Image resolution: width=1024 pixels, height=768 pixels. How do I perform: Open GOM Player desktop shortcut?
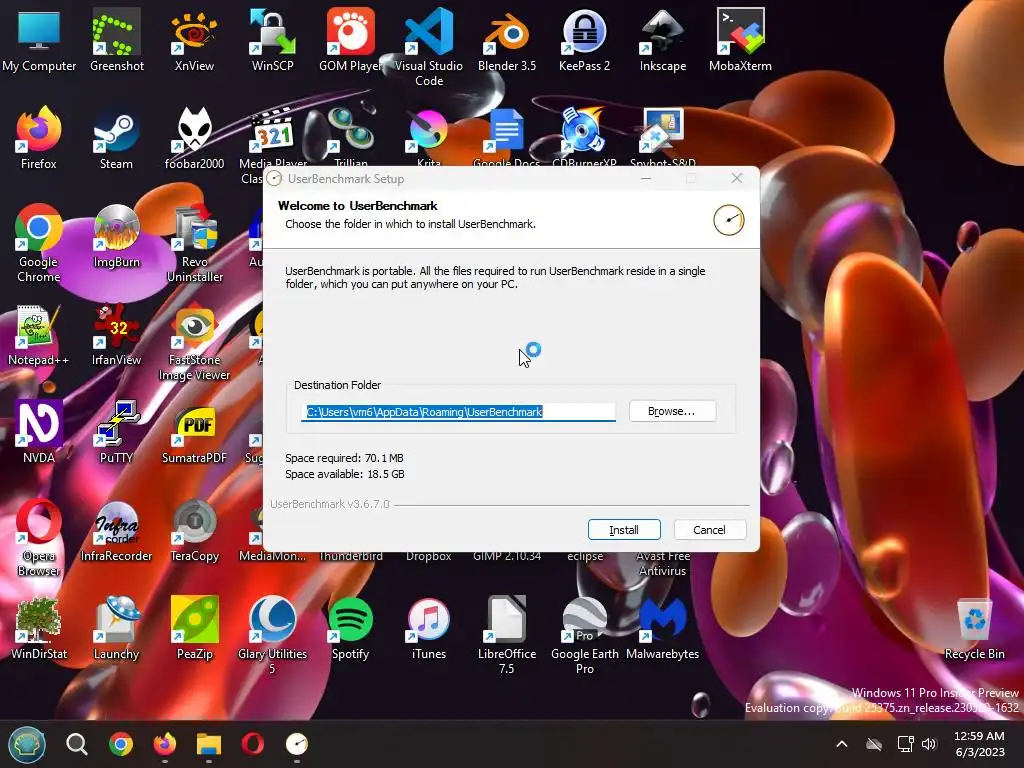click(x=351, y=40)
